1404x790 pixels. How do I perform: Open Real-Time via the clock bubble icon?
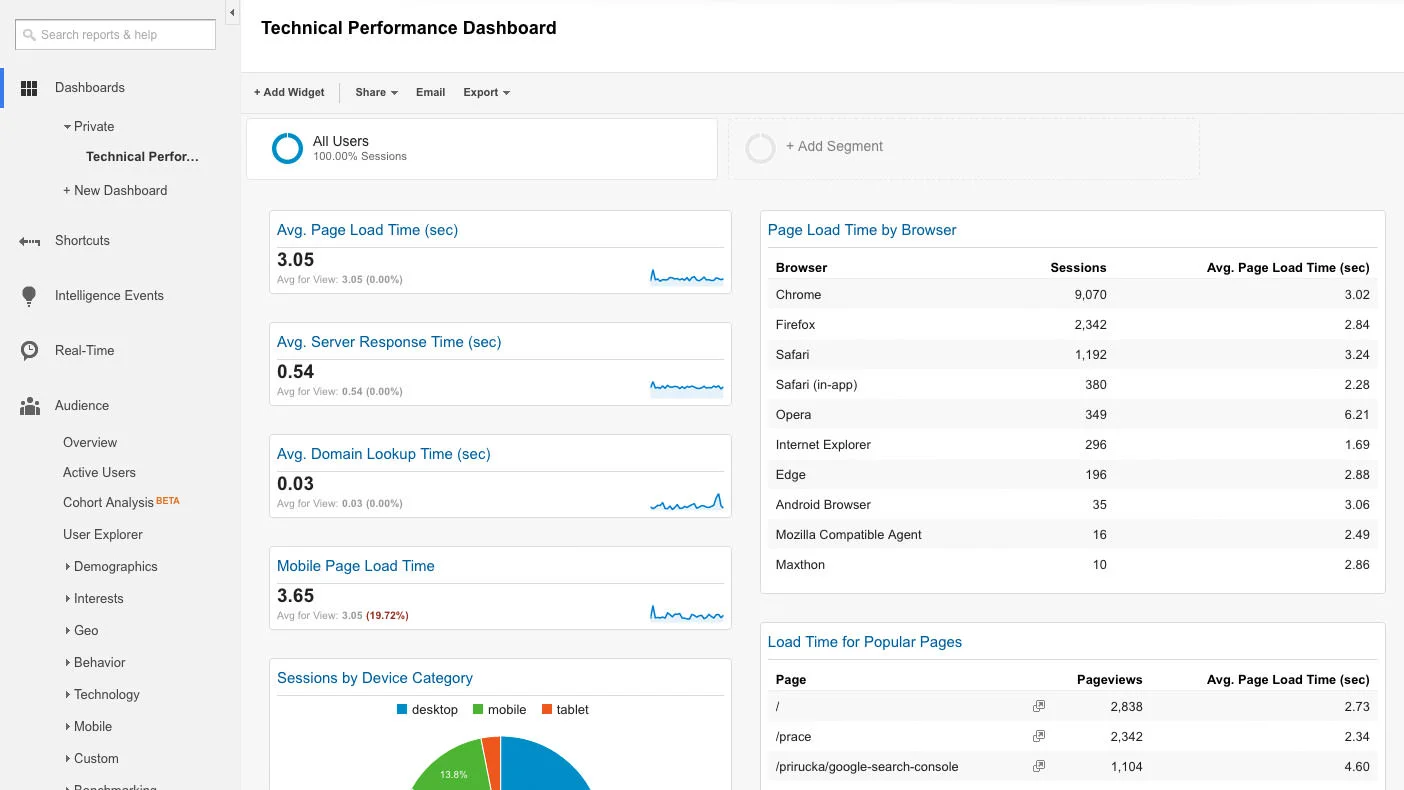(x=28, y=350)
